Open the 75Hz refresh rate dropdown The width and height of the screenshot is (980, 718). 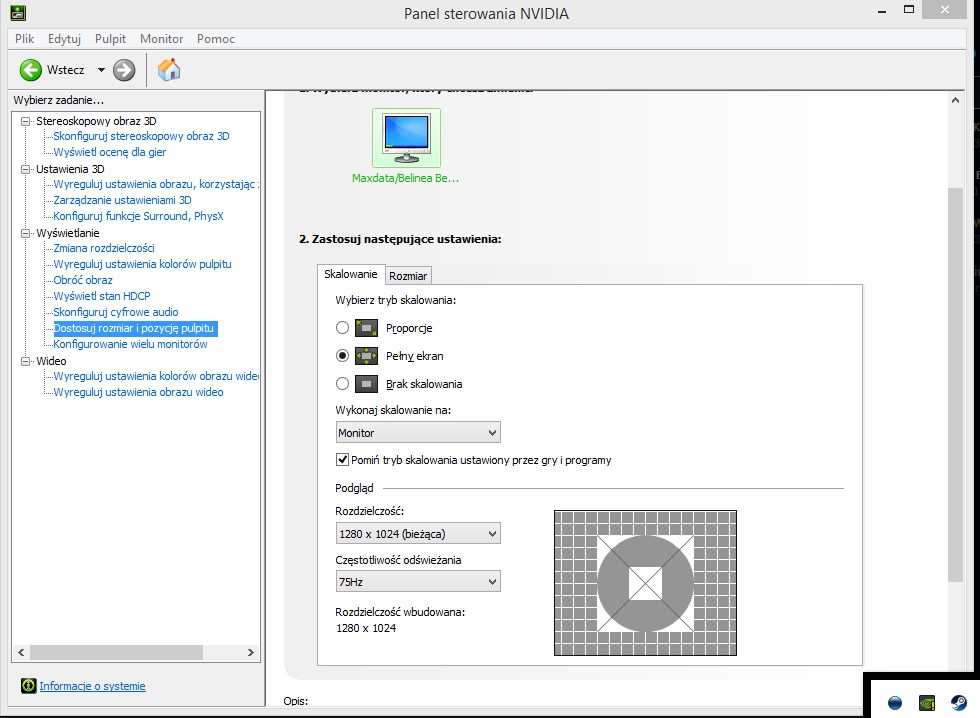(x=418, y=582)
